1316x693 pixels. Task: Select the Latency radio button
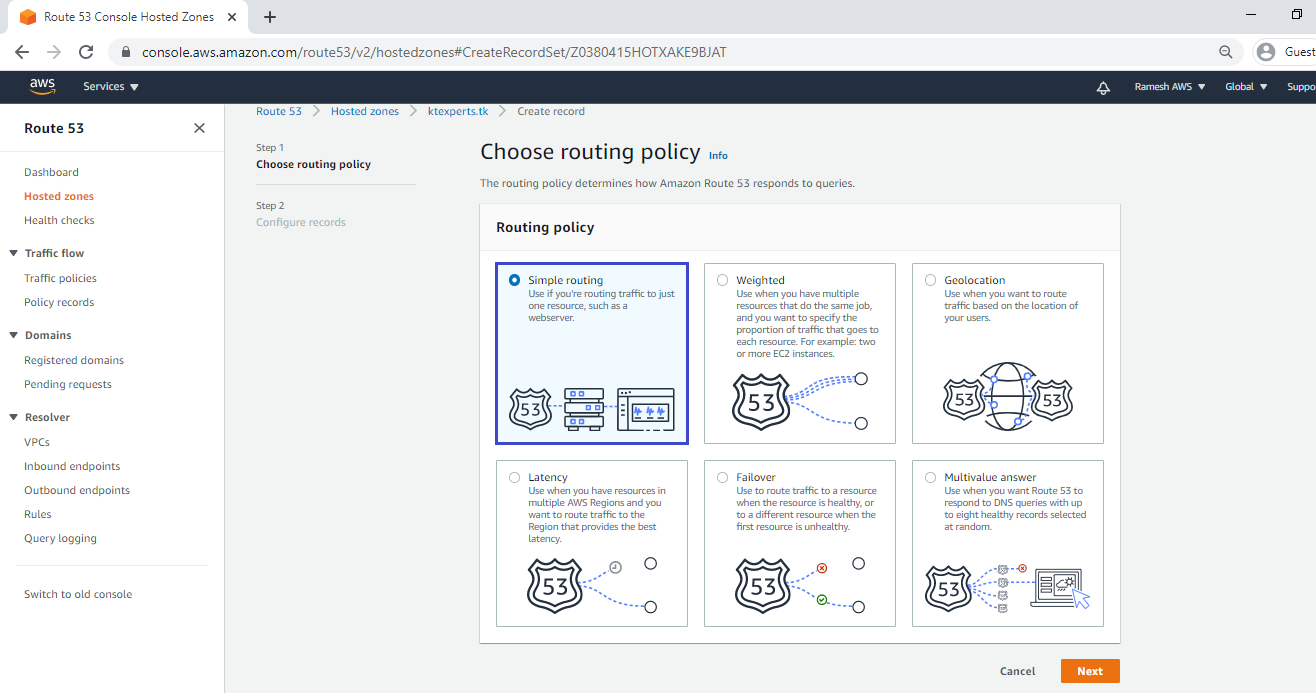514,477
